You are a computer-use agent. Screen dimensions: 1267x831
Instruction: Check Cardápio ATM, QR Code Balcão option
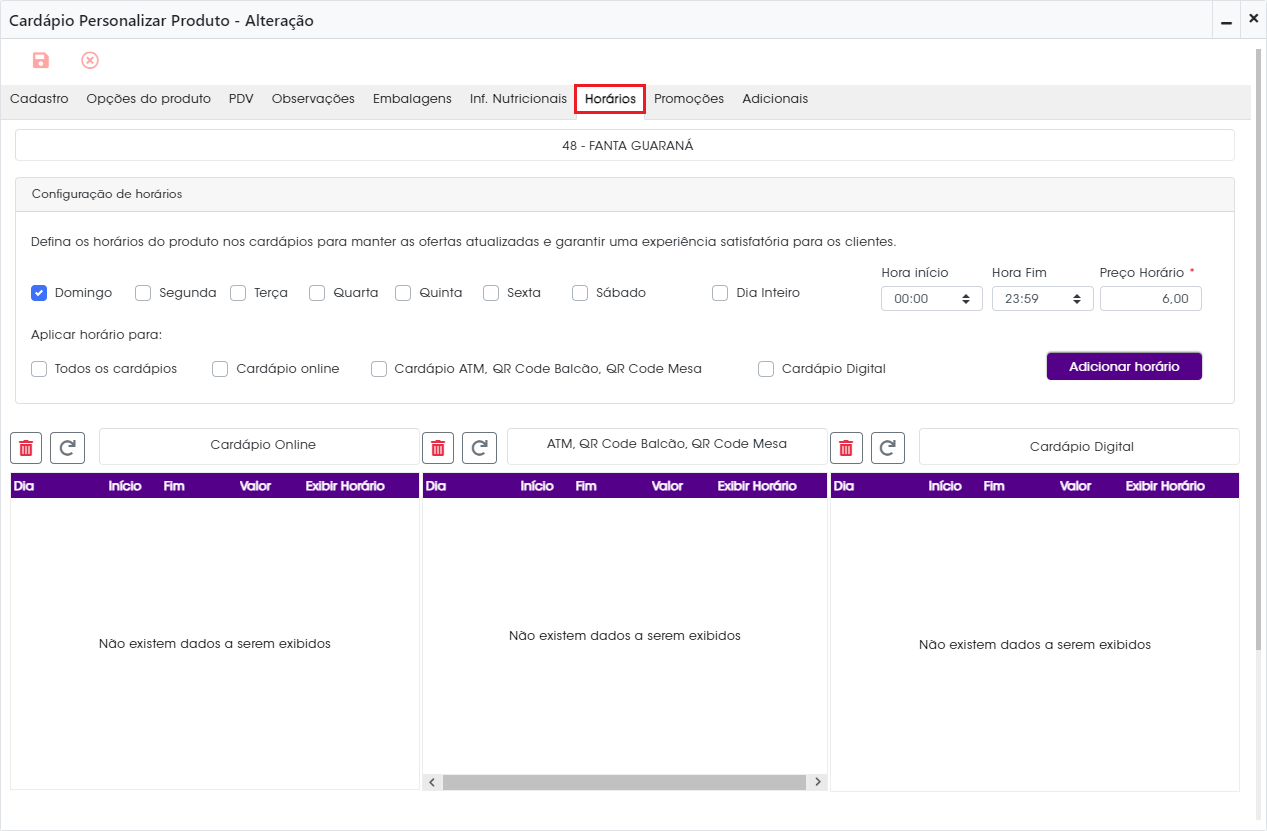[379, 369]
